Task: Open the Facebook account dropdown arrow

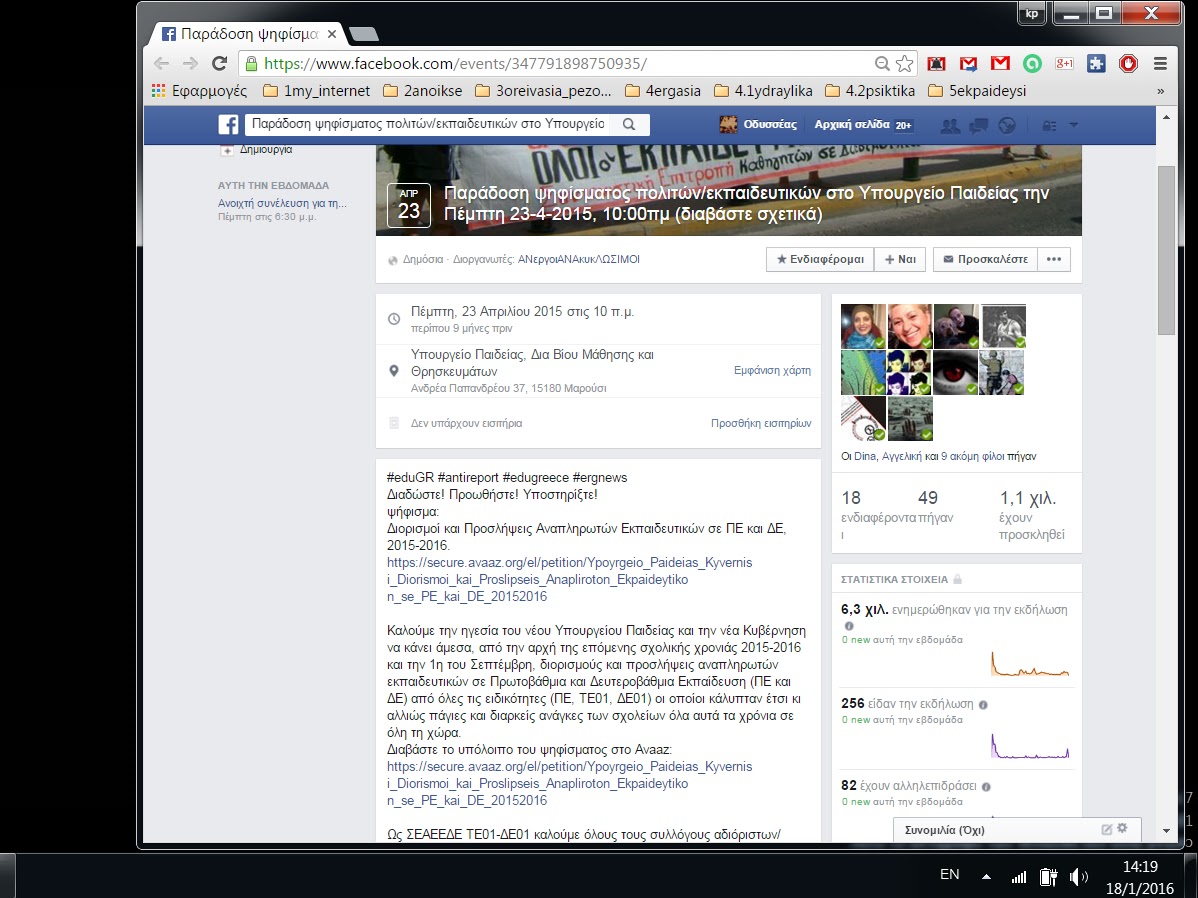Action: click(x=1073, y=125)
